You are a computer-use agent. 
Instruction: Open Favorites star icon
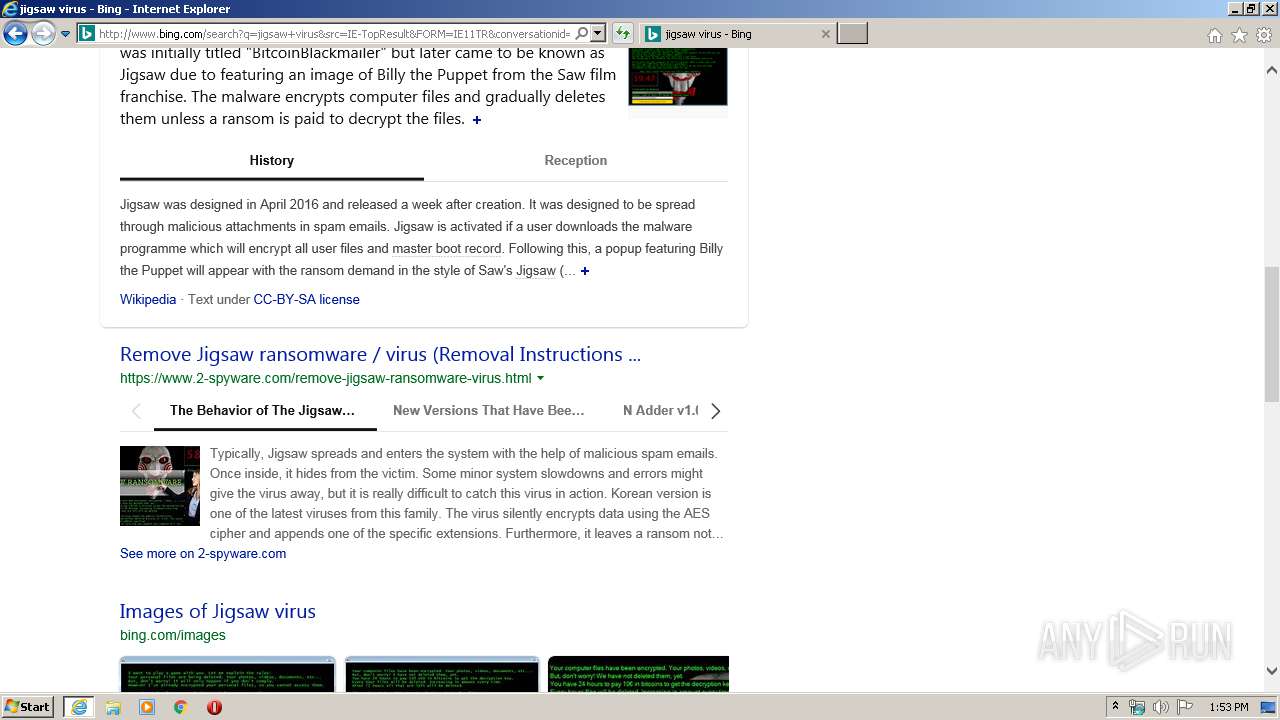1239,35
